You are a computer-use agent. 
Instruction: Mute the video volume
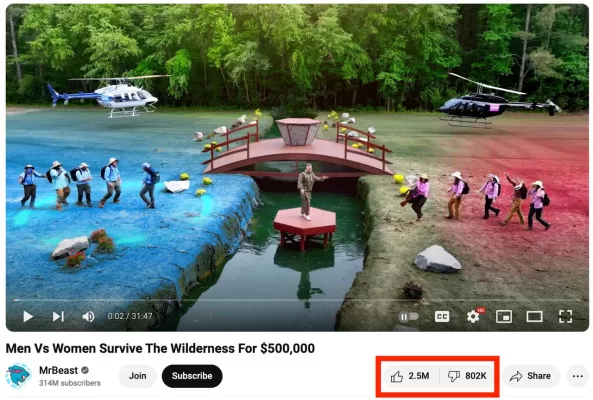point(88,316)
